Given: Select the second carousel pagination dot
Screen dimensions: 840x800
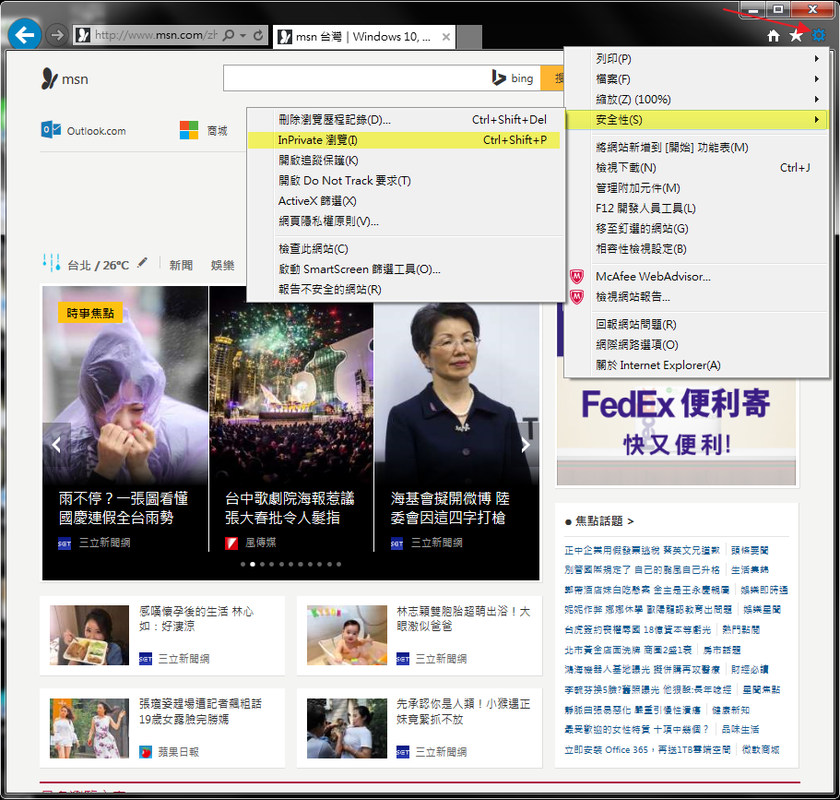Looking at the screenshot, I should [252, 564].
